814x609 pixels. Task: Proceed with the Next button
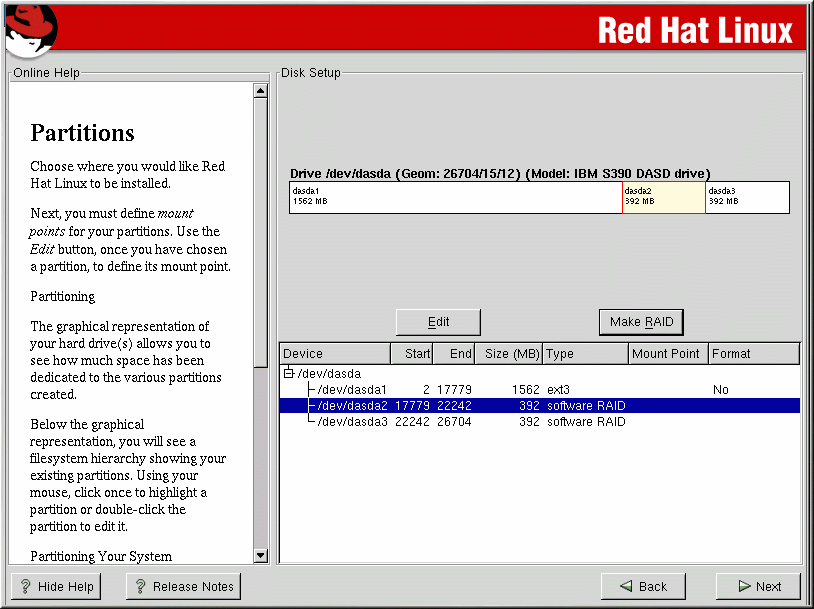pos(758,587)
